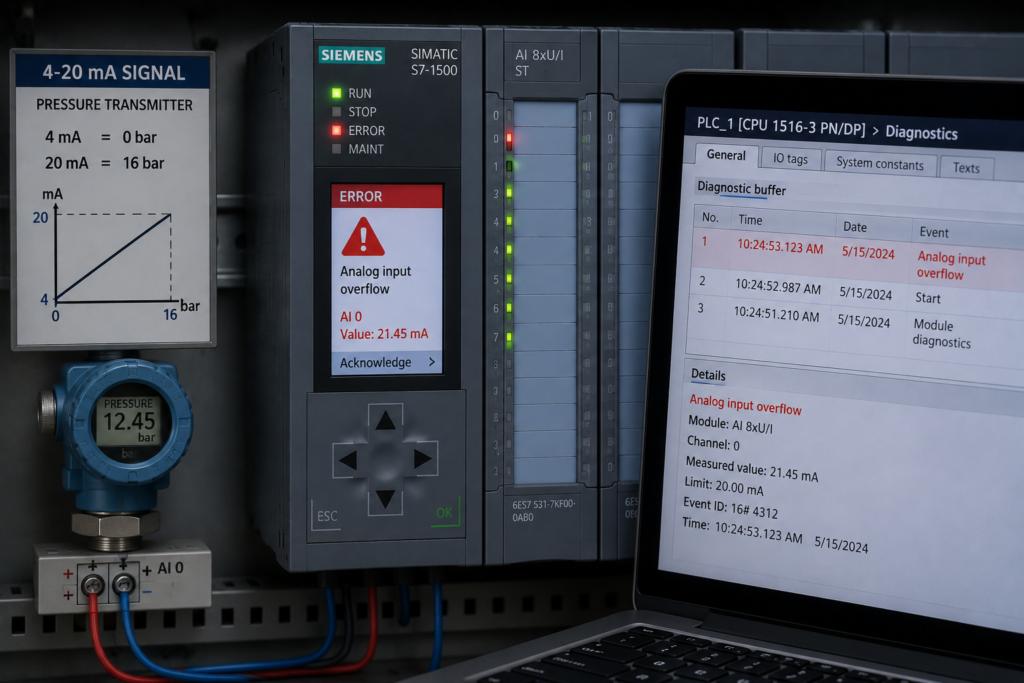
Task: Click the 'Module diagnostics' event cell
Action: 941,334
